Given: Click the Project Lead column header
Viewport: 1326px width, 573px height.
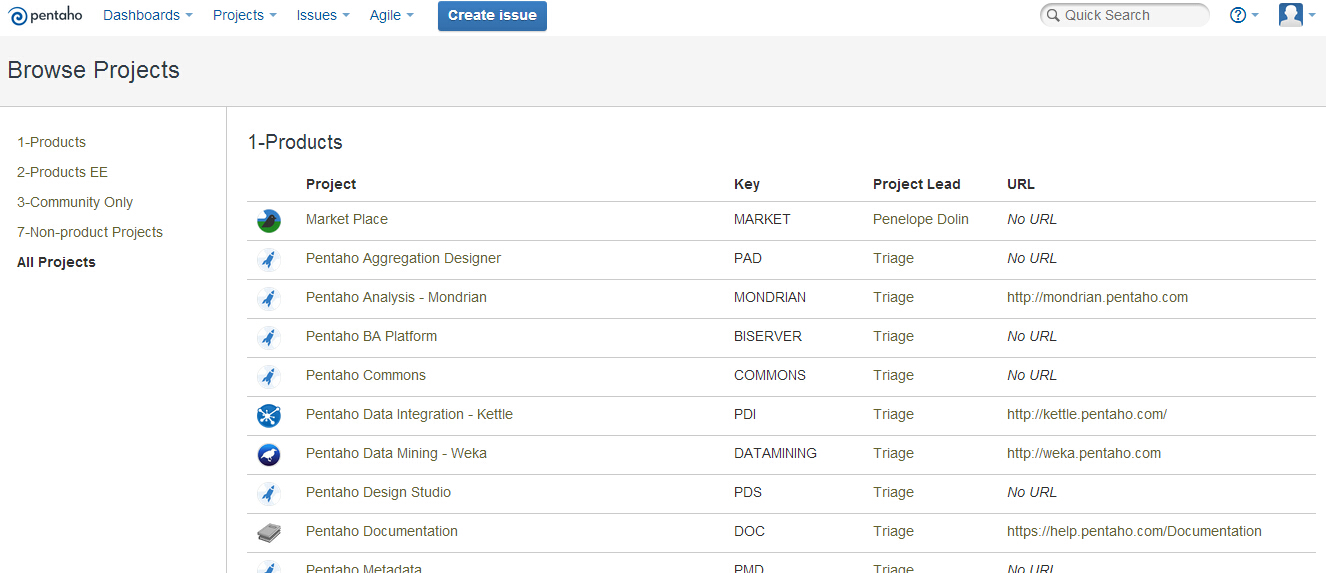Looking at the screenshot, I should pos(916,184).
